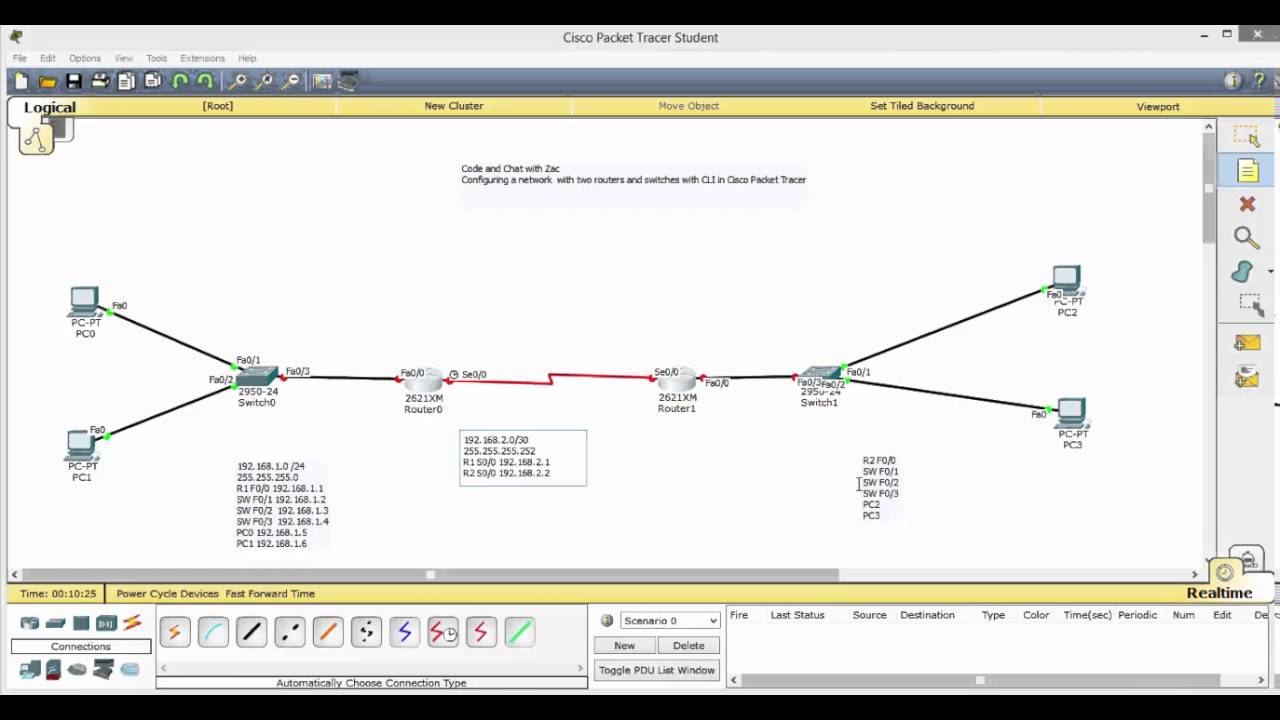Zoom in with the plus magnifier
The image size is (1280, 720).
[238, 81]
